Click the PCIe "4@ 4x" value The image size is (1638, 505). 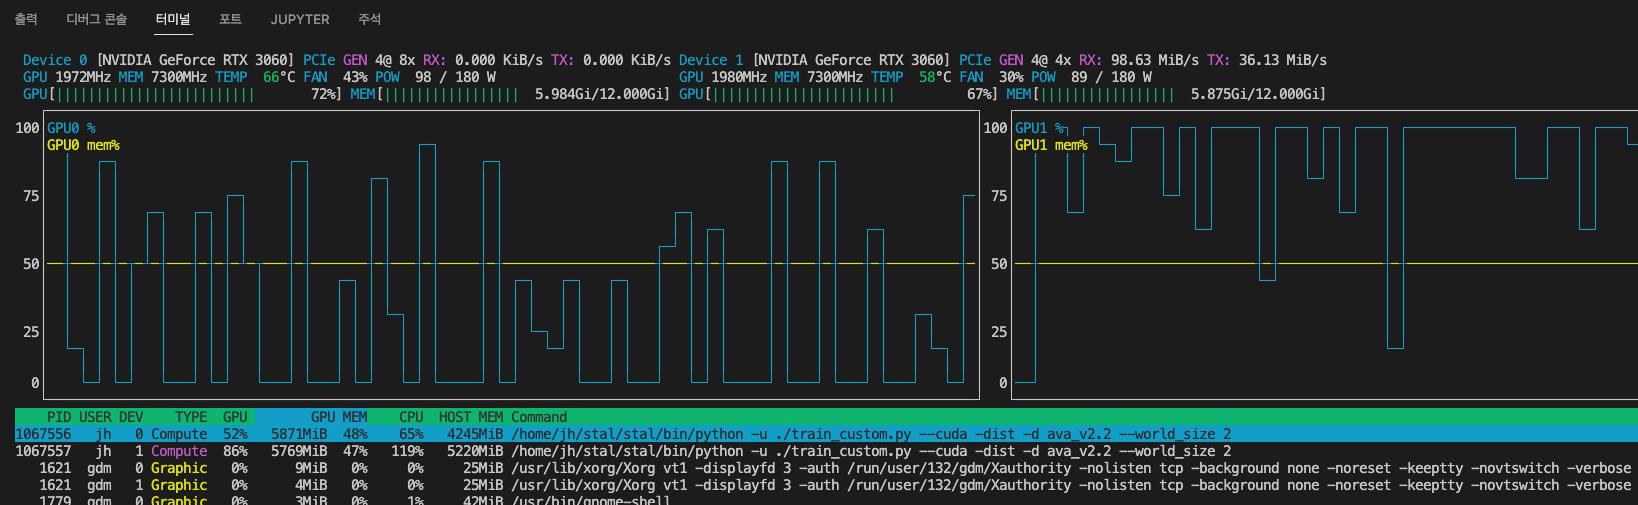tap(1051, 60)
